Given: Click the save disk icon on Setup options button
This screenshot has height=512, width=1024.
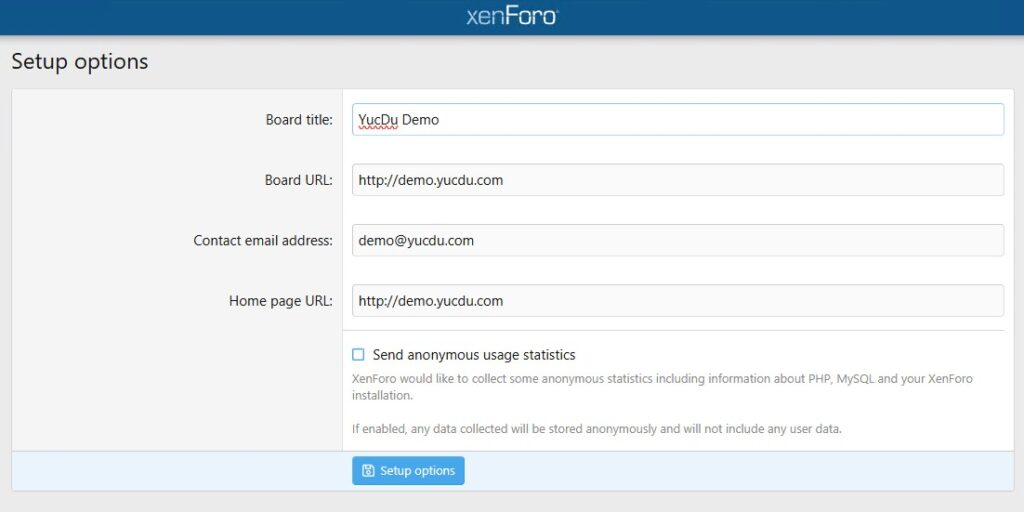Looking at the screenshot, I should (x=368, y=471).
